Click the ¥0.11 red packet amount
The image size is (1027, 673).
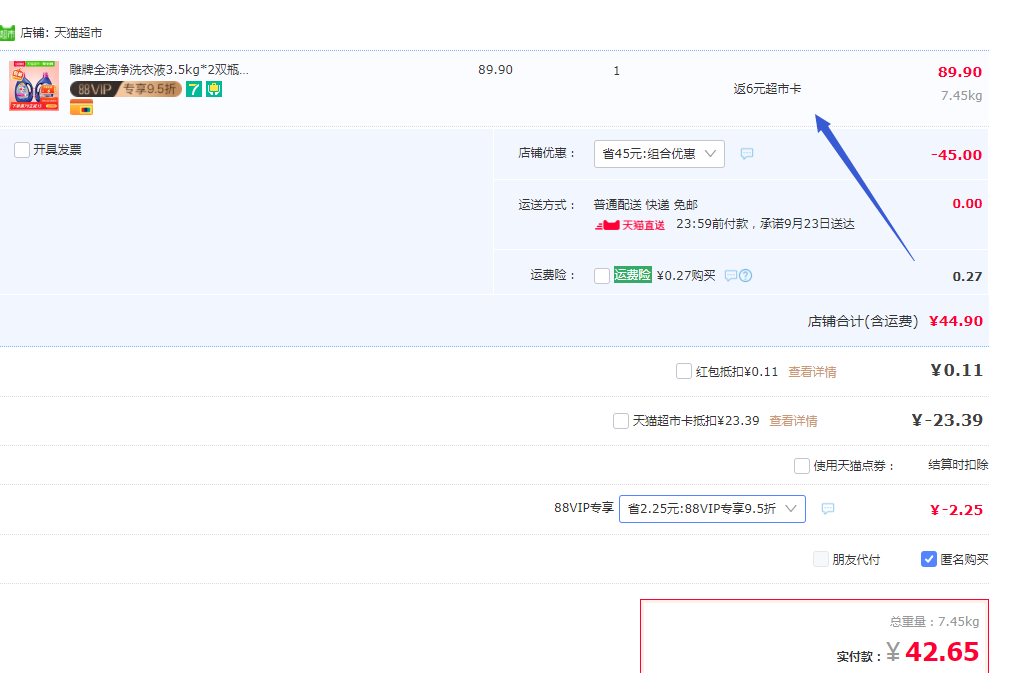coord(957,371)
